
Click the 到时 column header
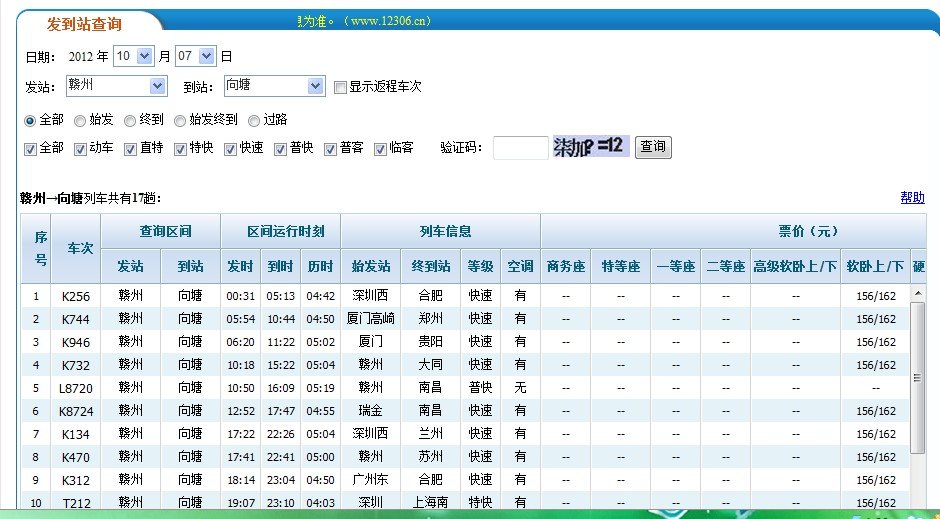(x=281, y=266)
